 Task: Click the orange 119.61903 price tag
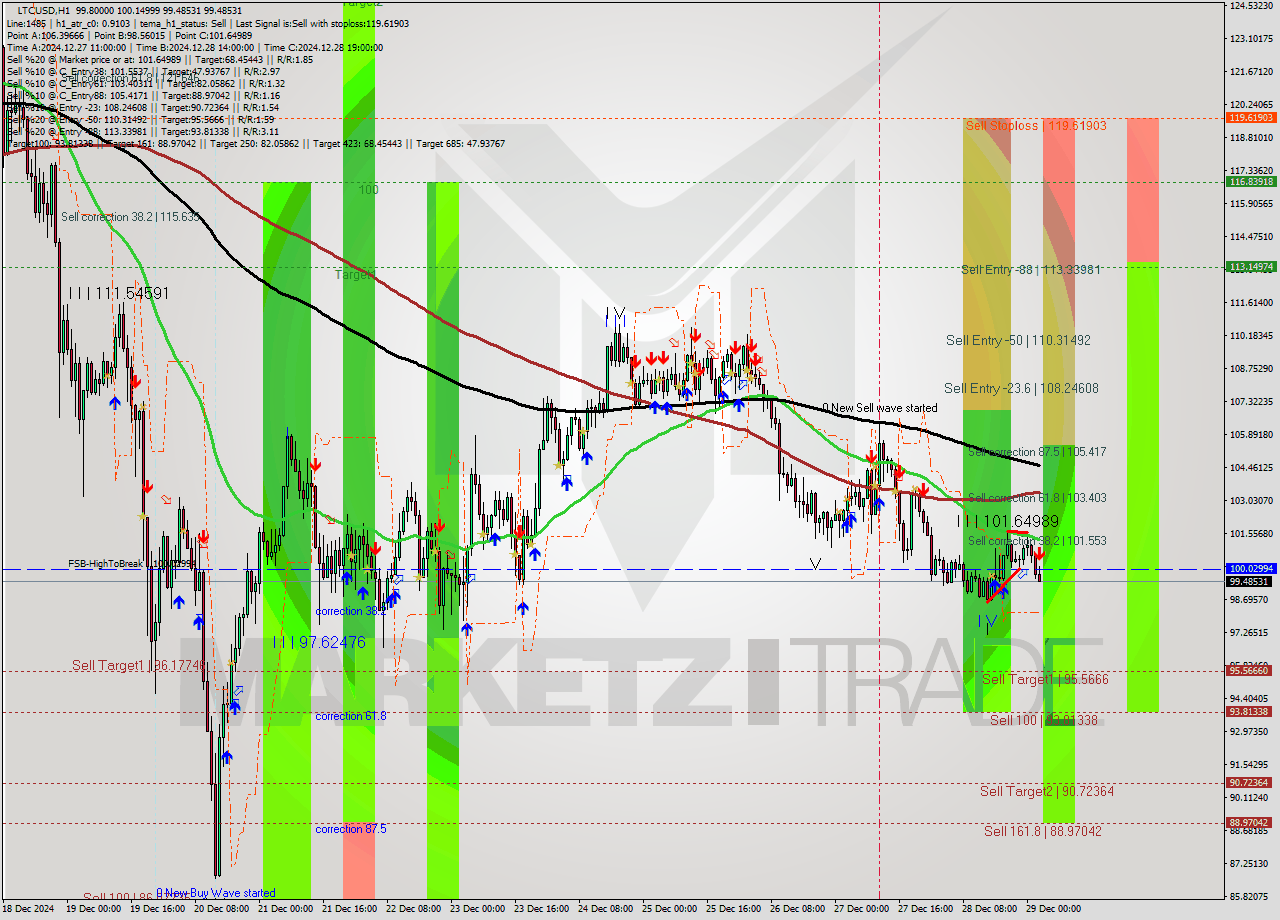point(1250,117)
